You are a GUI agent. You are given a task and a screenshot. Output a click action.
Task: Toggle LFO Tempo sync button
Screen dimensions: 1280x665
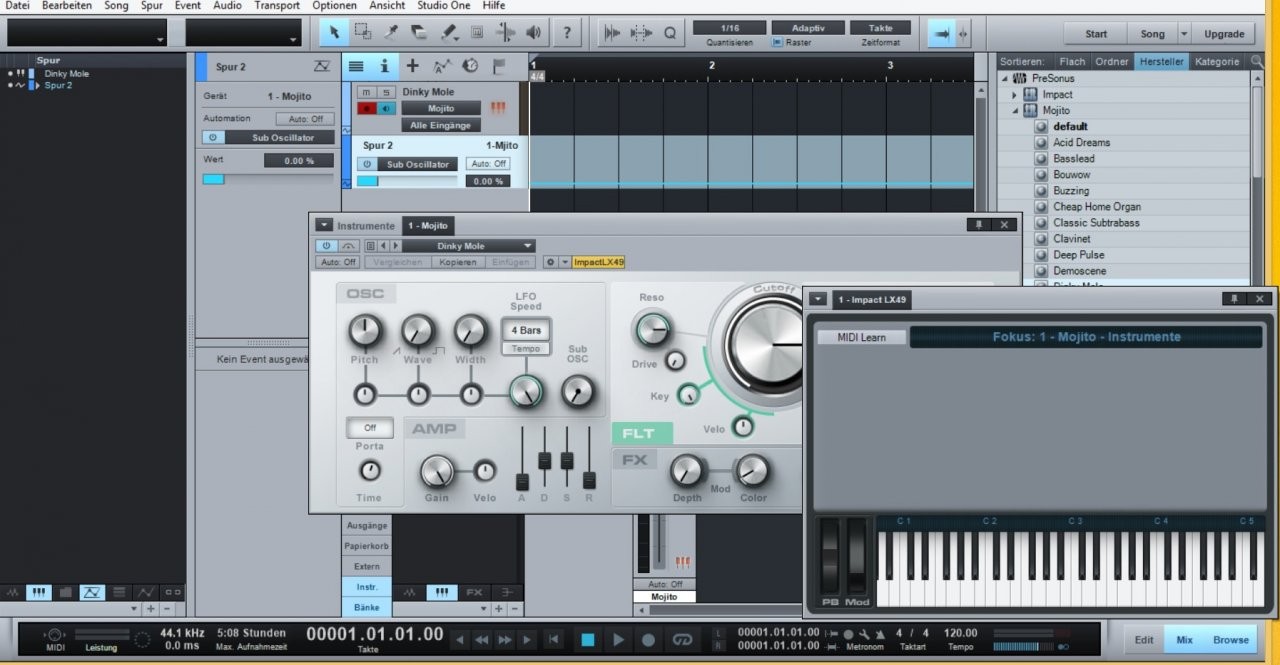click(526, 349)
